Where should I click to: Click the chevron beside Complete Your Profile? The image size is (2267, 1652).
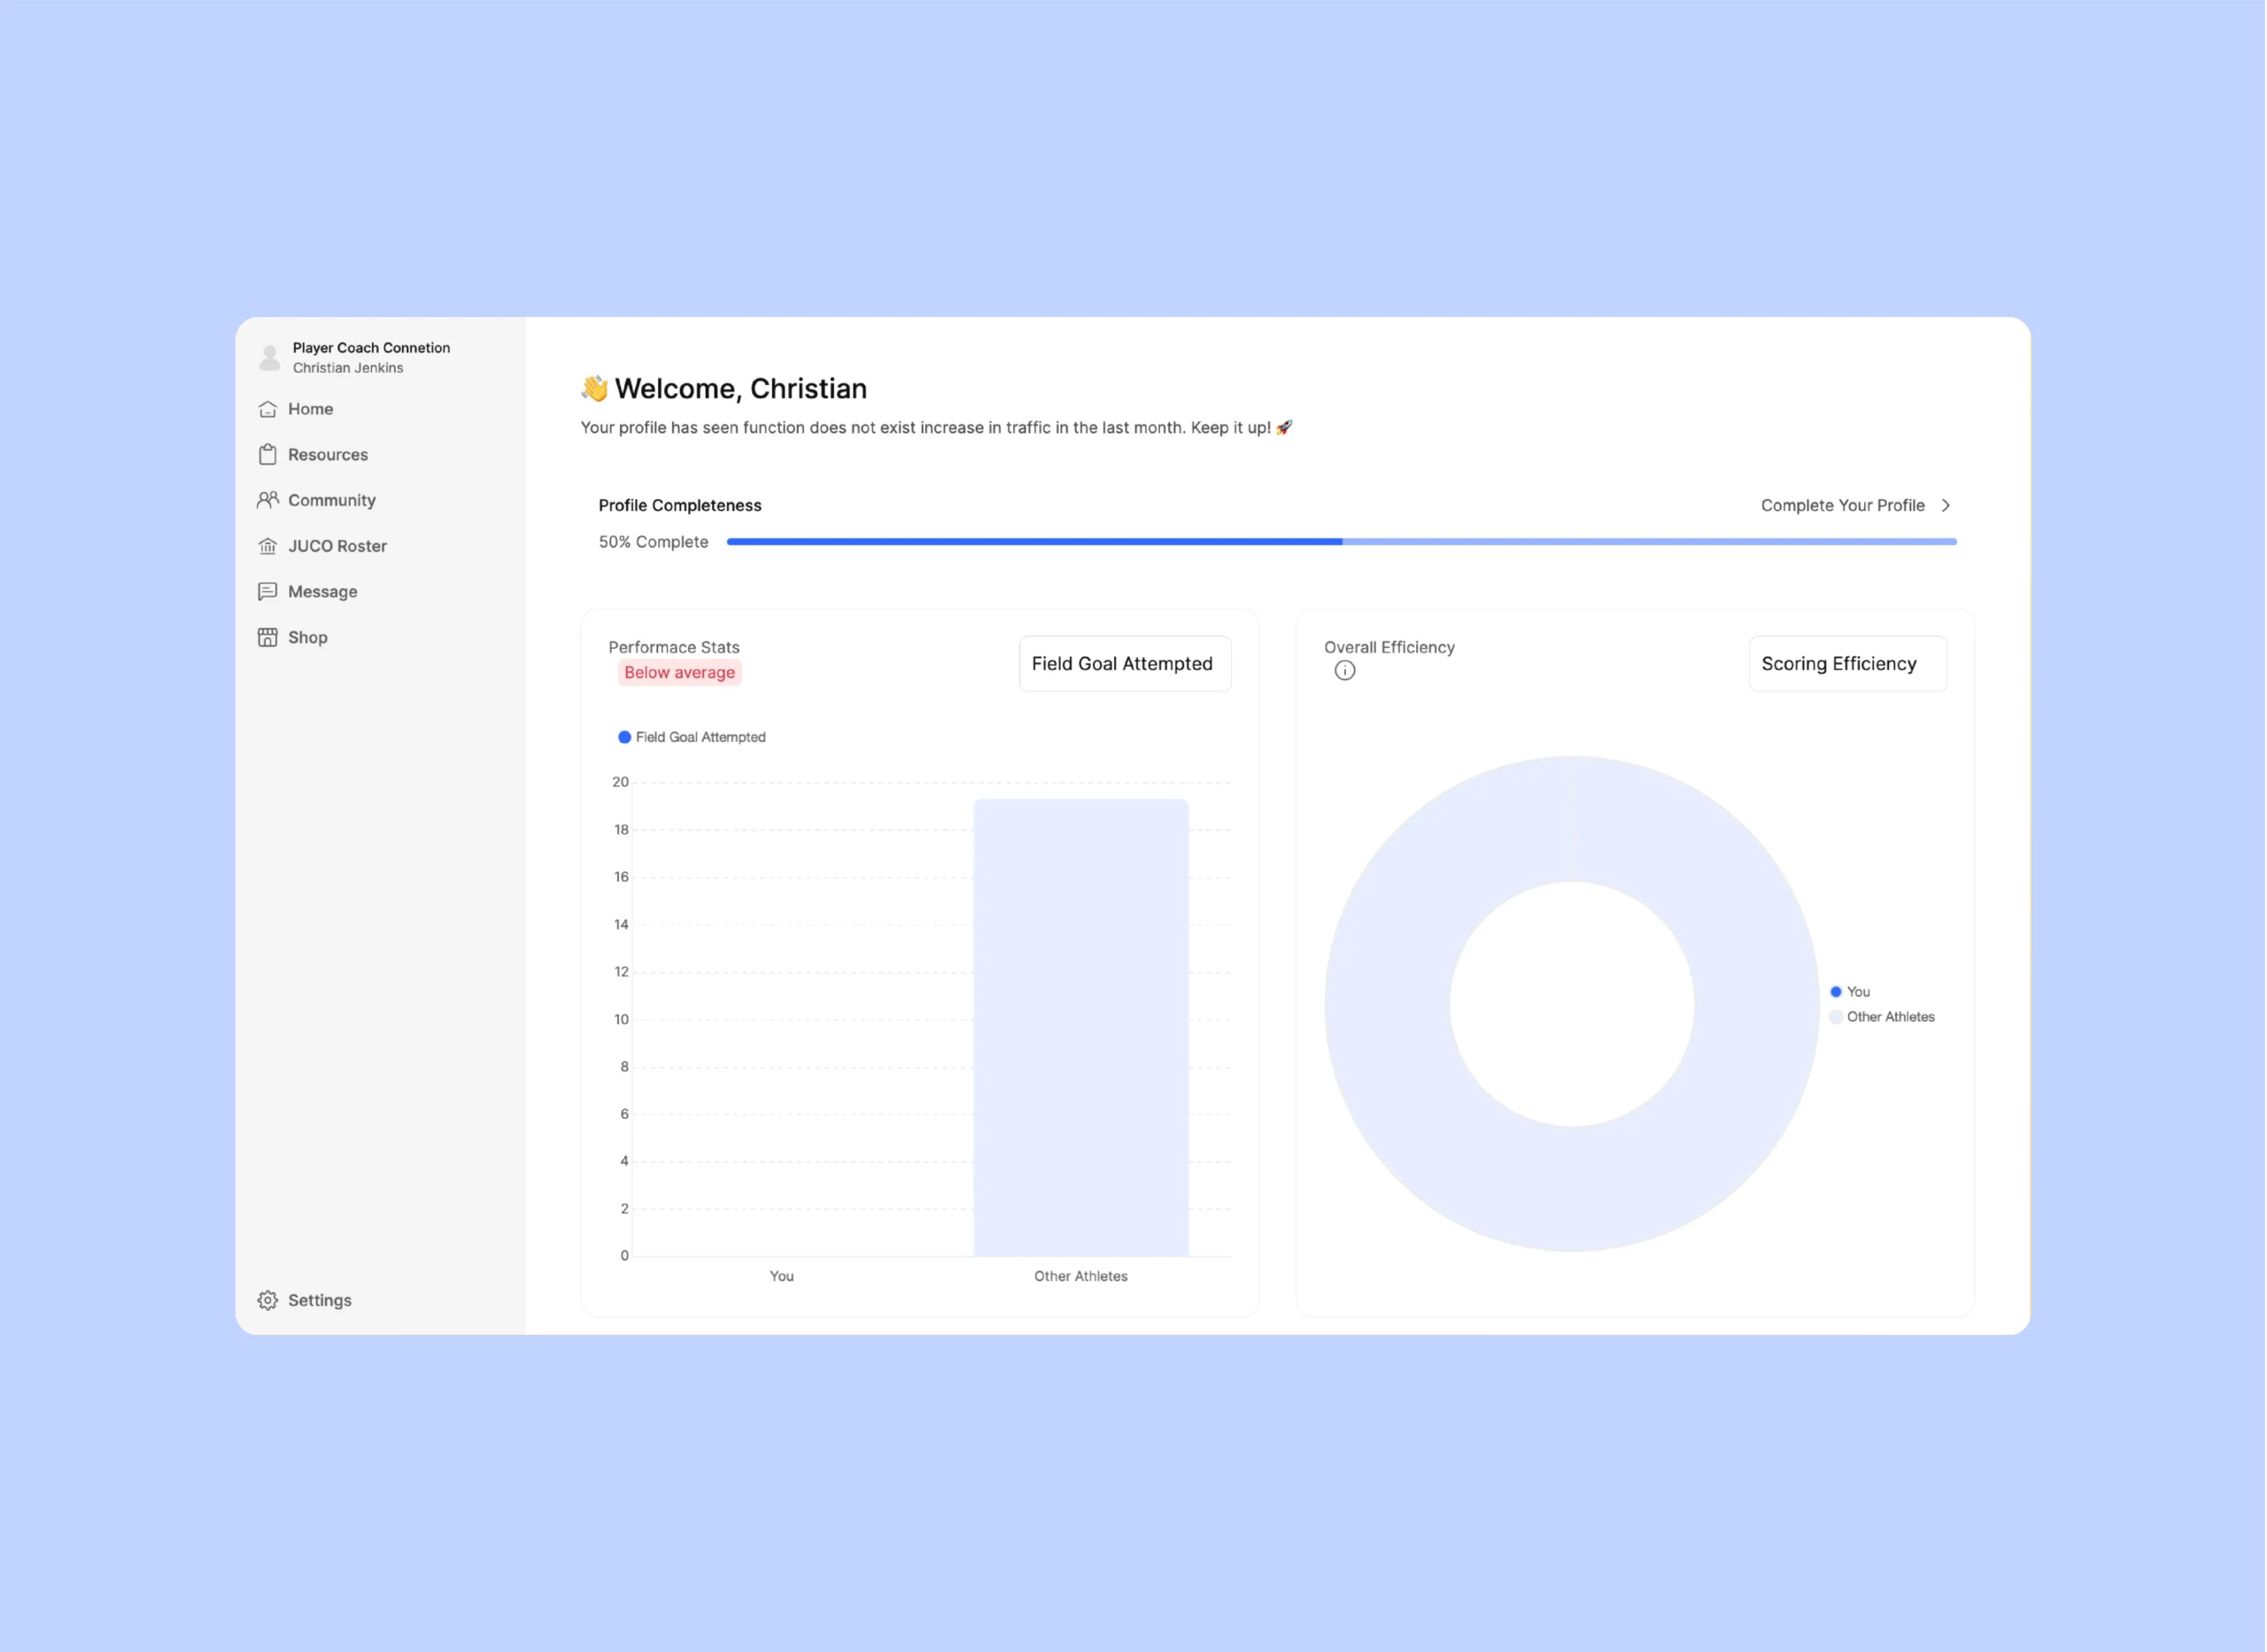(x=1945, y=506)
